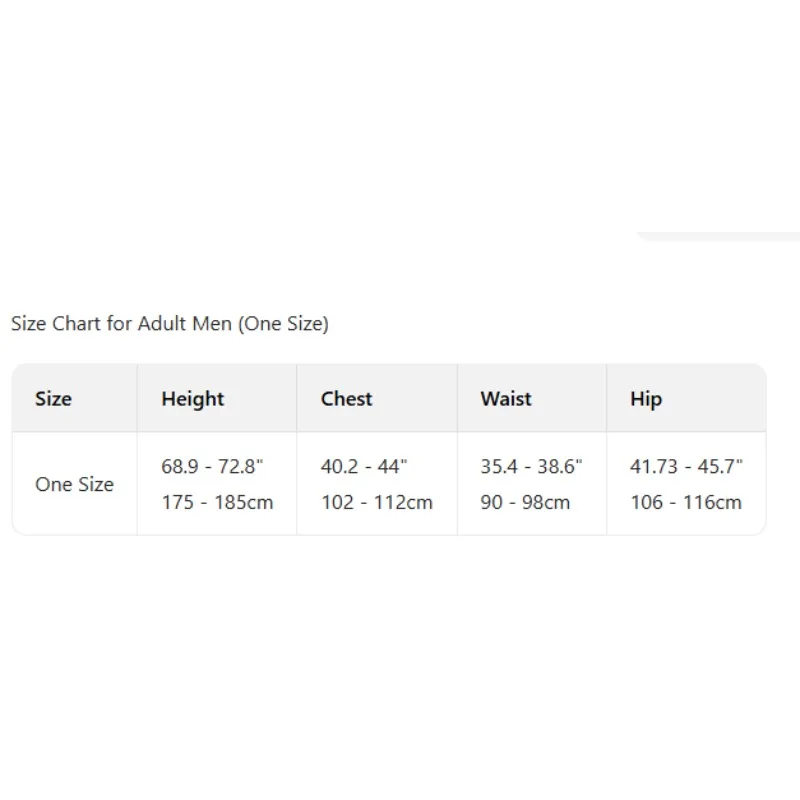Click the Size Chart for Adult Men title

click(x=170, y=323)
